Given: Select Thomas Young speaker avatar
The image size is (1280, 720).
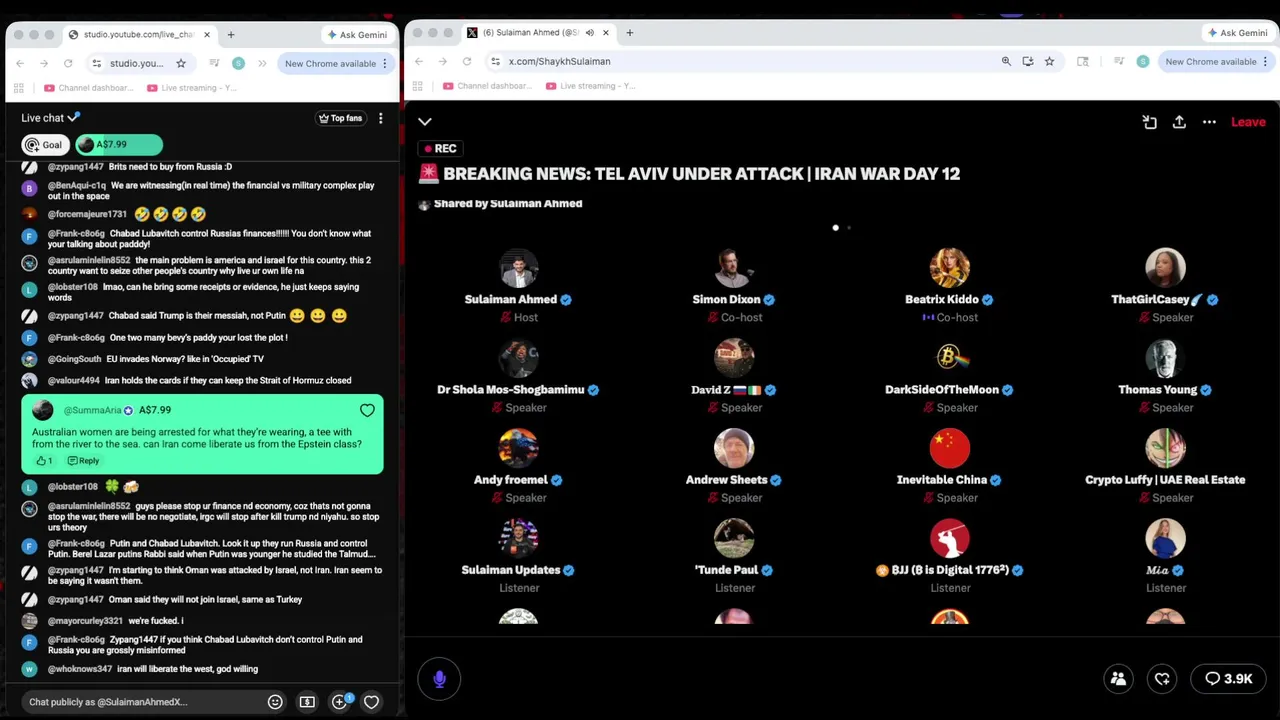Looking at the screenshot, I should click(x=1165, y=358).
